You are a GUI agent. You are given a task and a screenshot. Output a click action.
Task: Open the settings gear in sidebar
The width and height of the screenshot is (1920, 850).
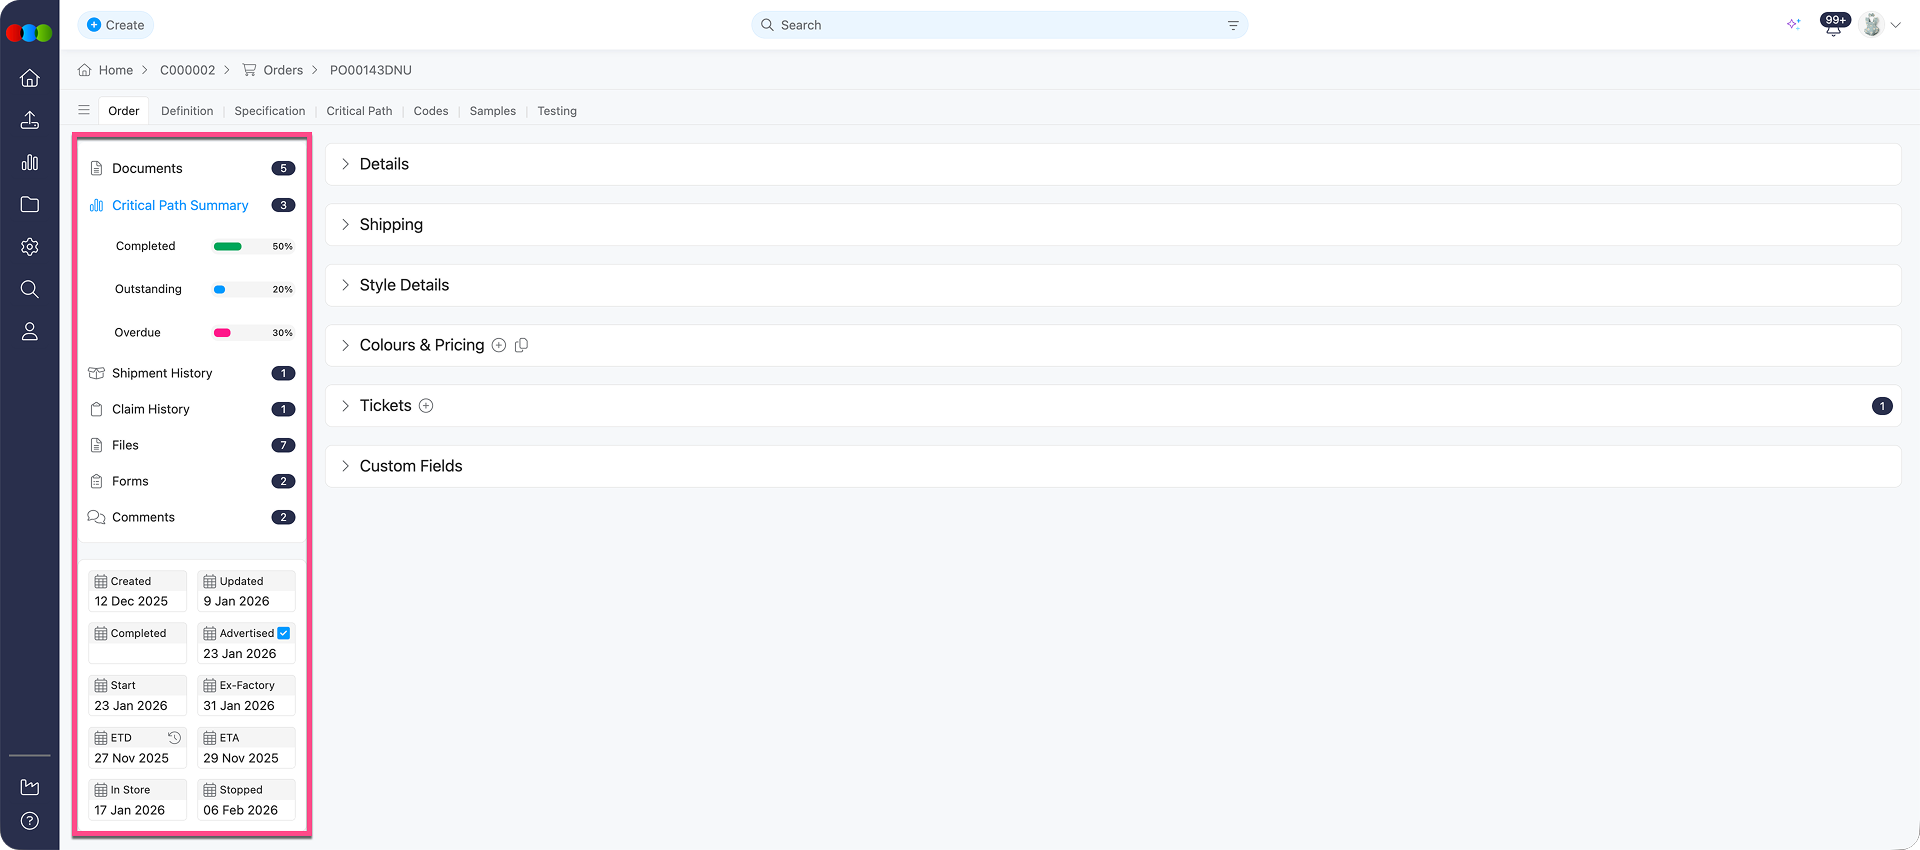click(30, 247)
